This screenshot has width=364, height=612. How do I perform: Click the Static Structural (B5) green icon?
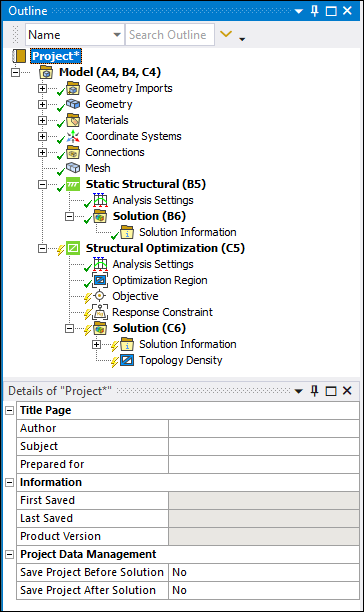tap(73, 184)
